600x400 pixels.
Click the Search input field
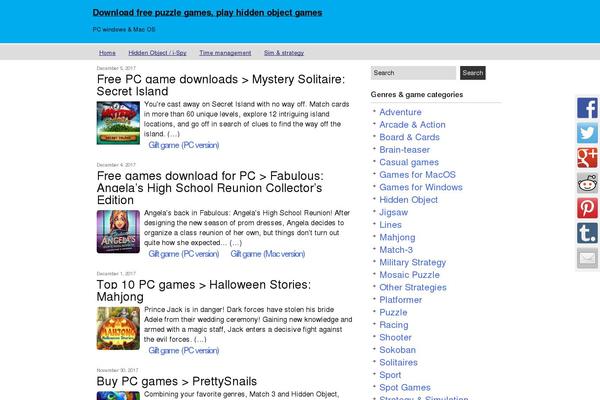(x=413, y=73)
